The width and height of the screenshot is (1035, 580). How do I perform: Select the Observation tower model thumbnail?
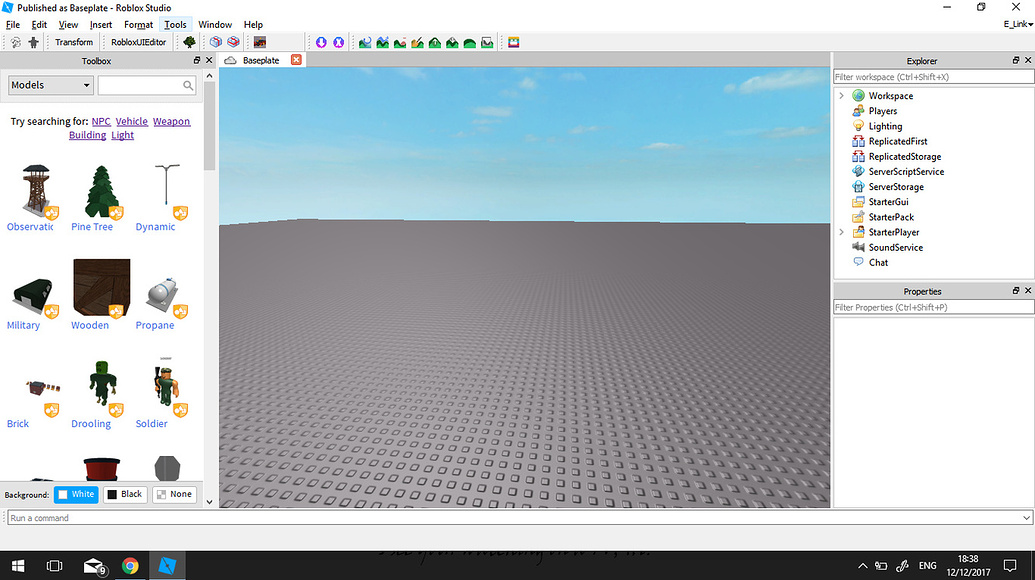(36, 192)
